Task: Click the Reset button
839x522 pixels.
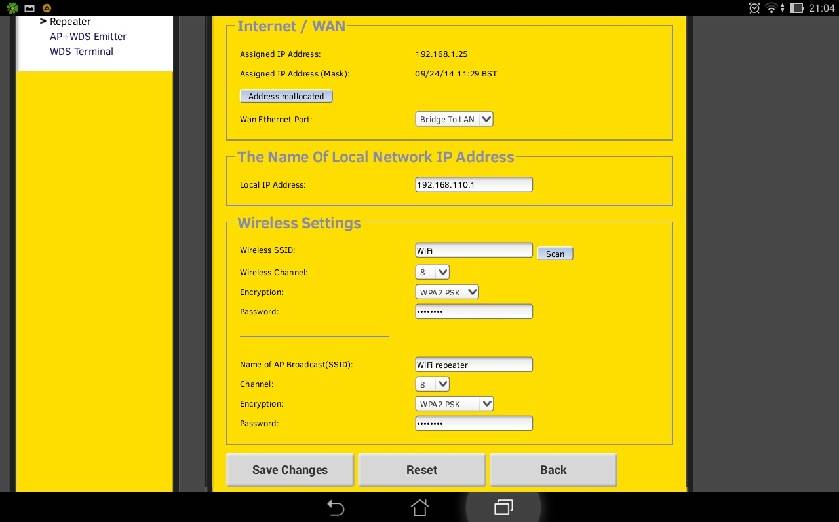Action: coord(422,470)
